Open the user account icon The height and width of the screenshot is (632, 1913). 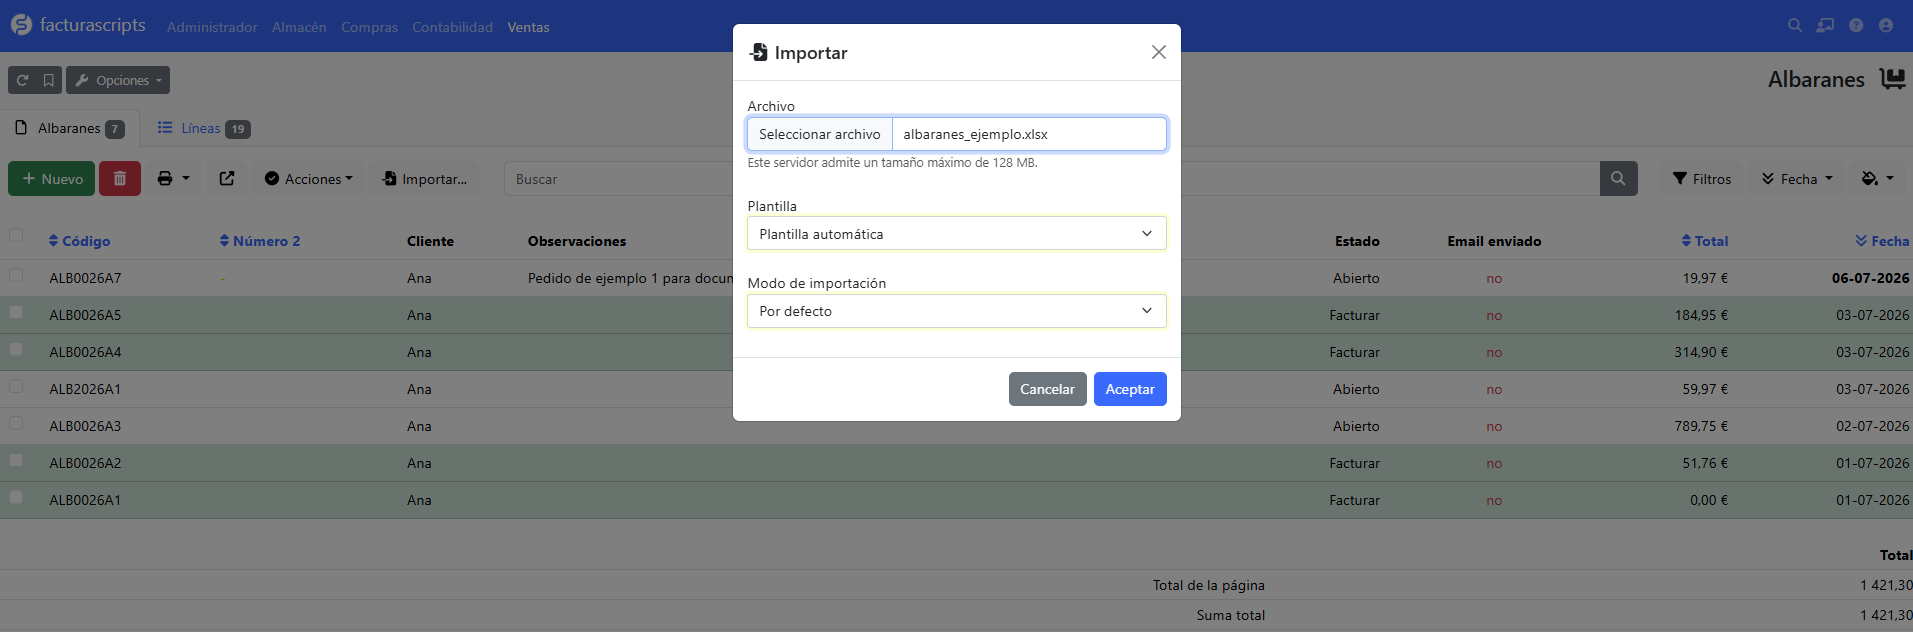click(x=1886, y=25)
